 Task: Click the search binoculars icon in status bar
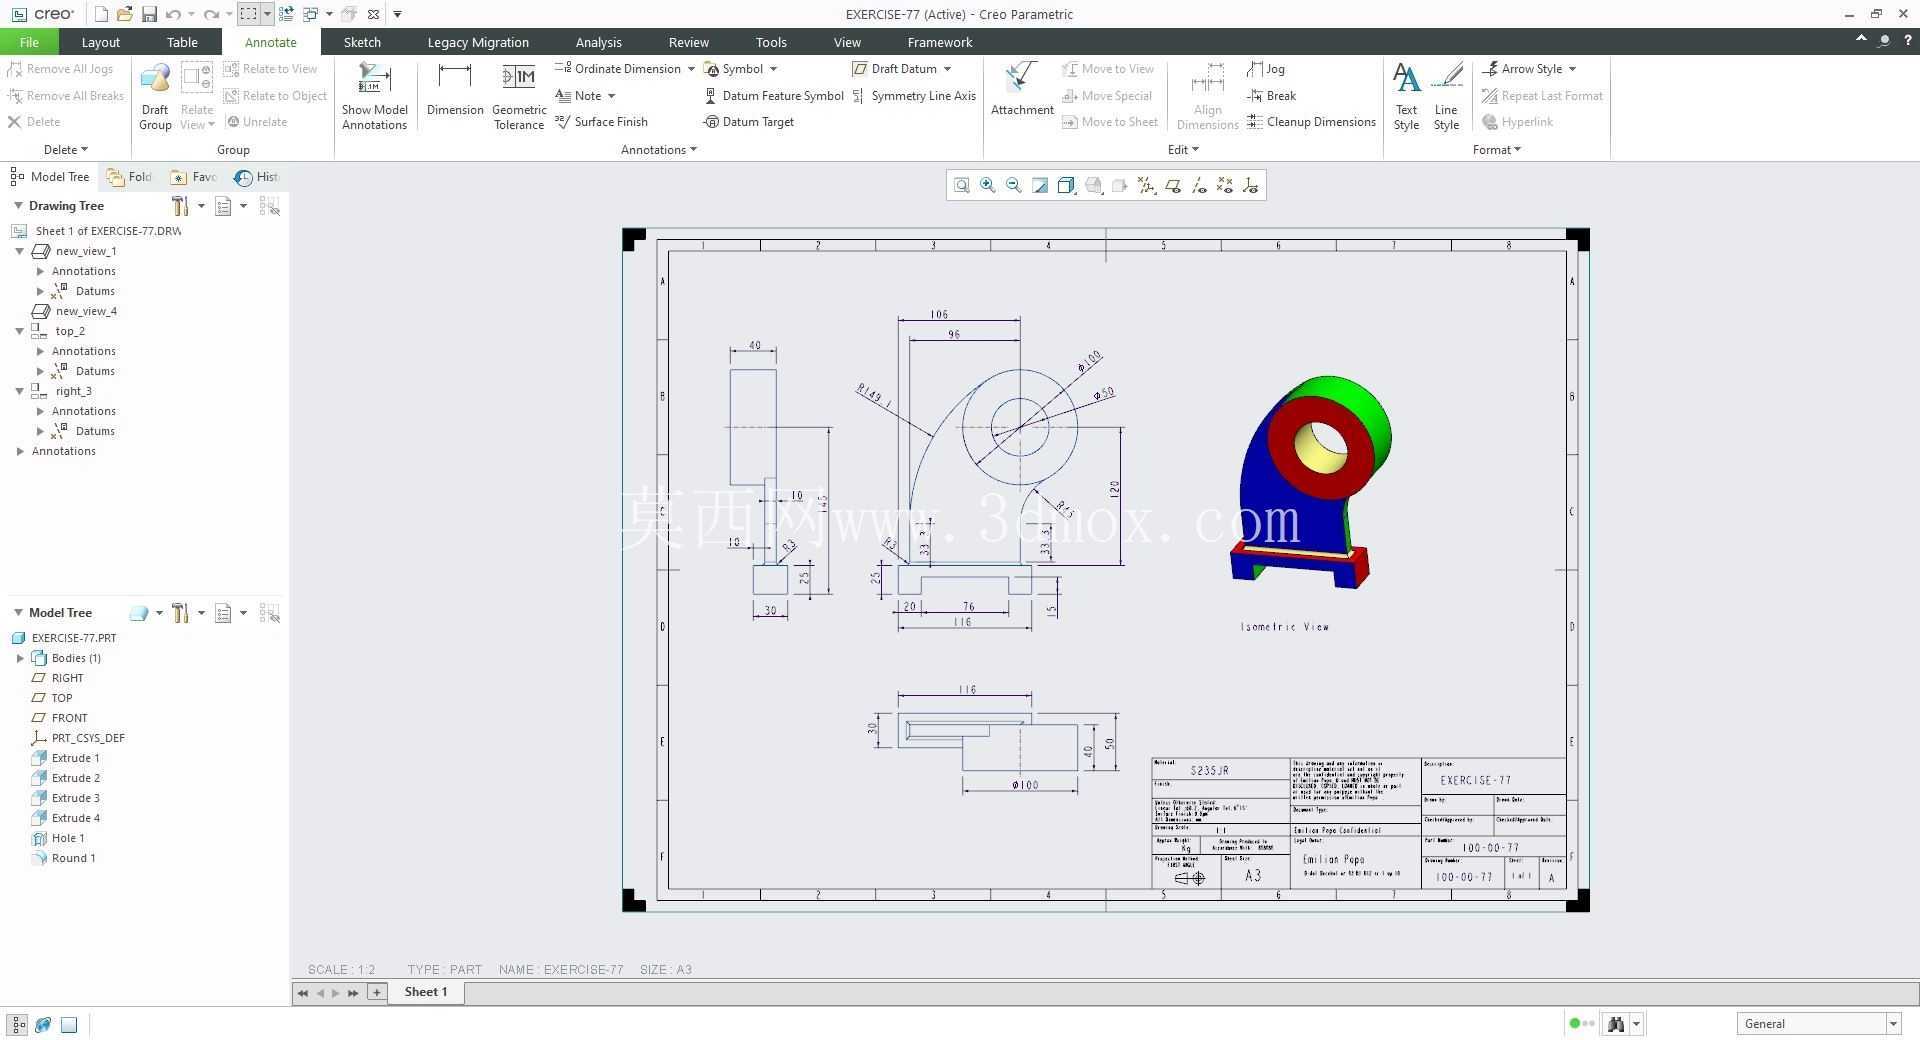coord(1616,1023)
